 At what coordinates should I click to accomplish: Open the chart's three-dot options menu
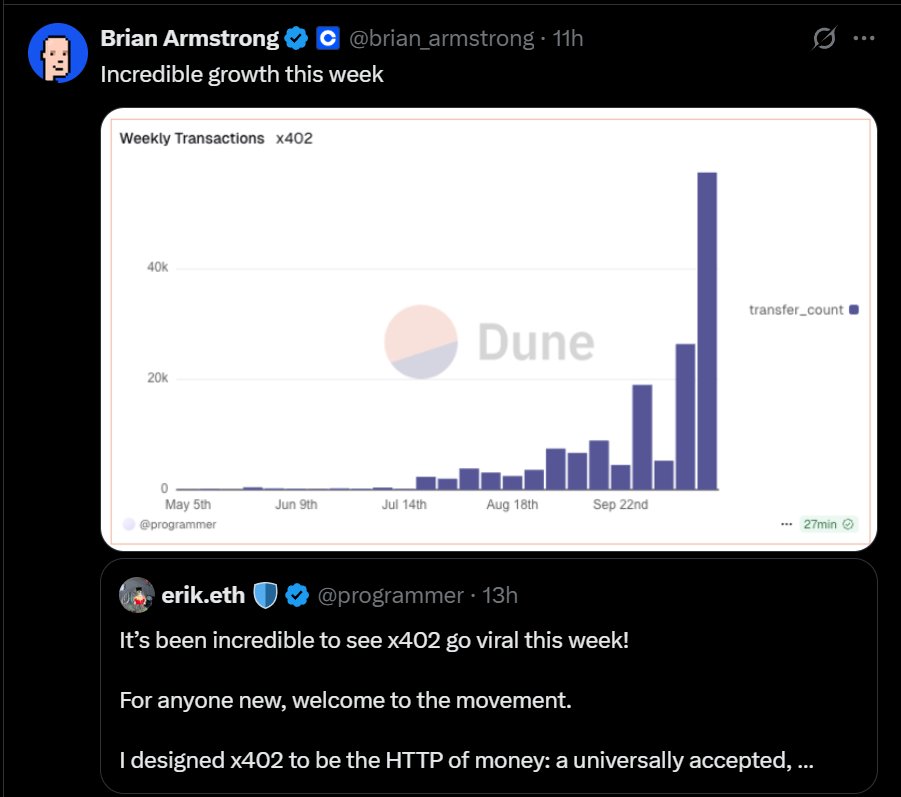[x=787, y=524]
